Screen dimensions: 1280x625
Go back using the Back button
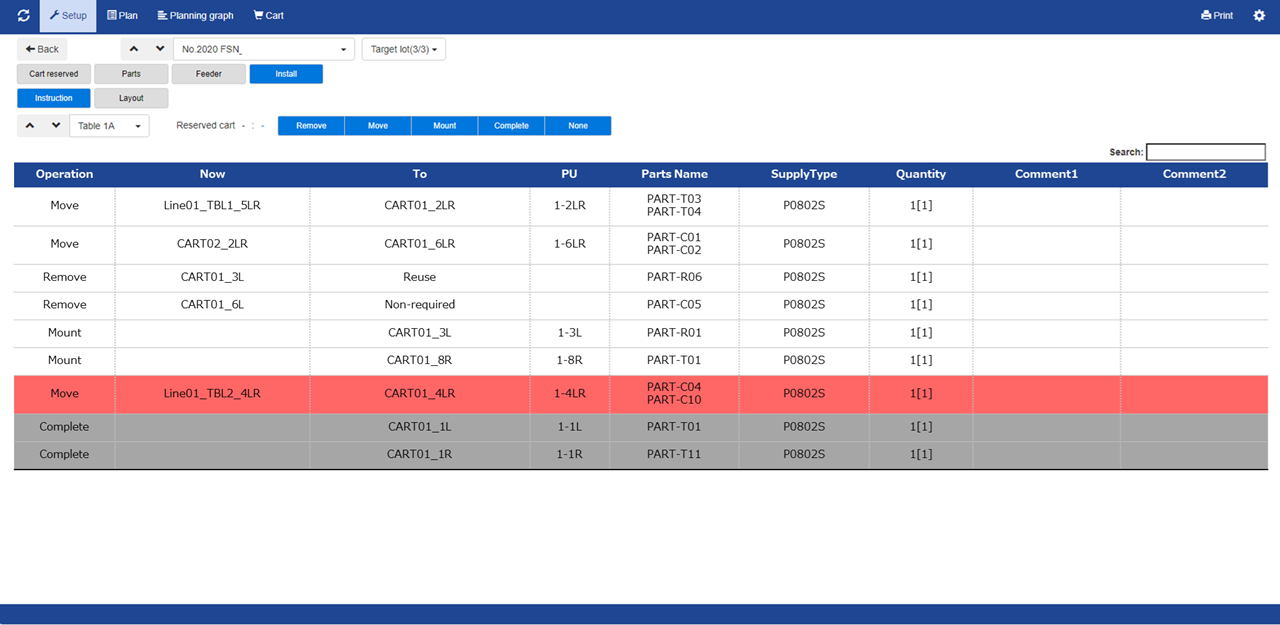click(42, 49)
